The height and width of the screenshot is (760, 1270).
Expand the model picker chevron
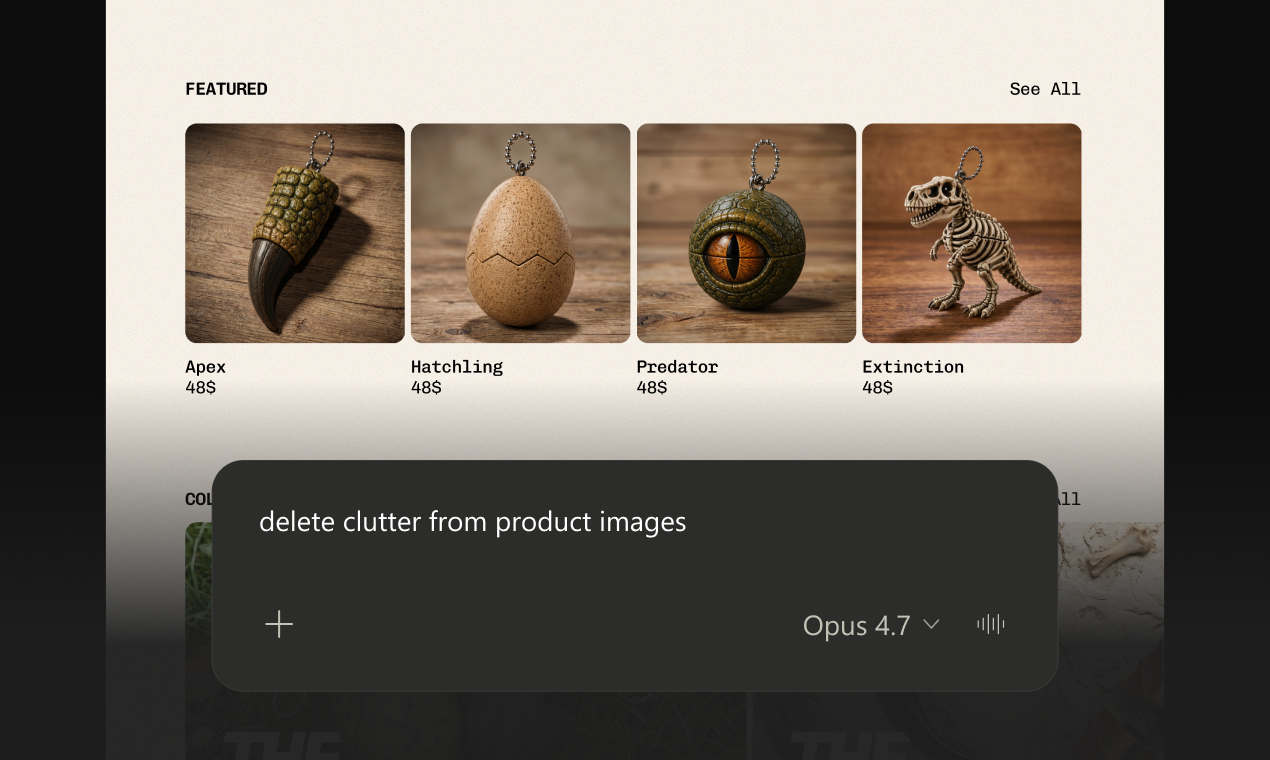click(x=931, y=625)
